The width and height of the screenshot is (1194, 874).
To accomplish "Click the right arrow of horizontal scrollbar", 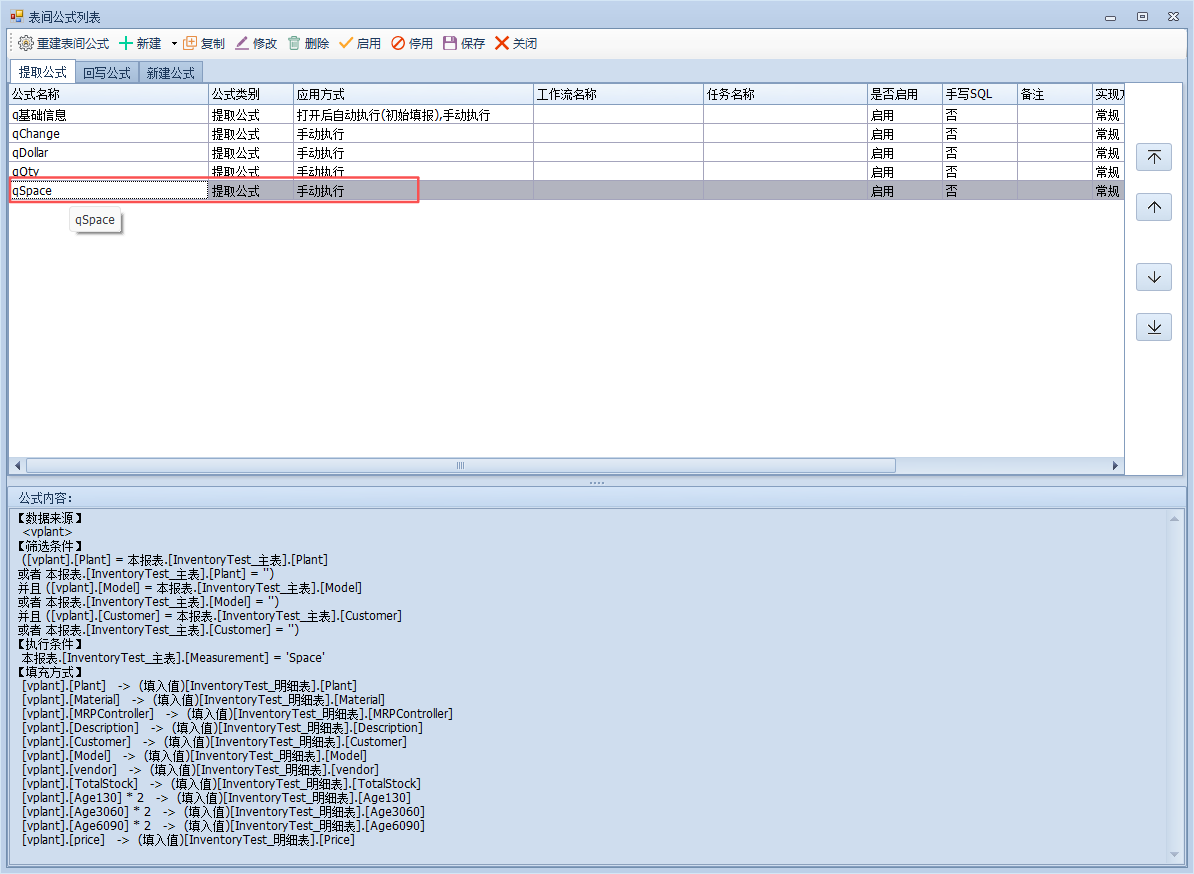I will click(x=1115, y=465).
